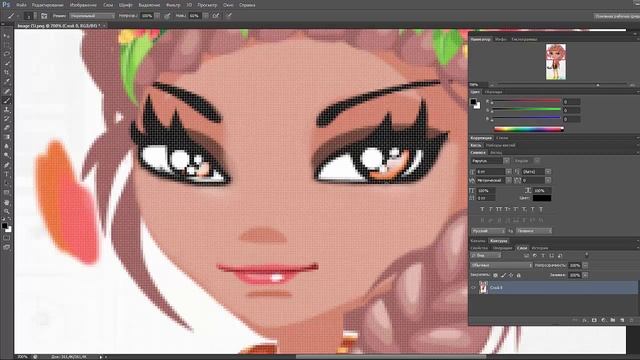
Task: Toggle underline in Character panel
Action: coord(533,209)
